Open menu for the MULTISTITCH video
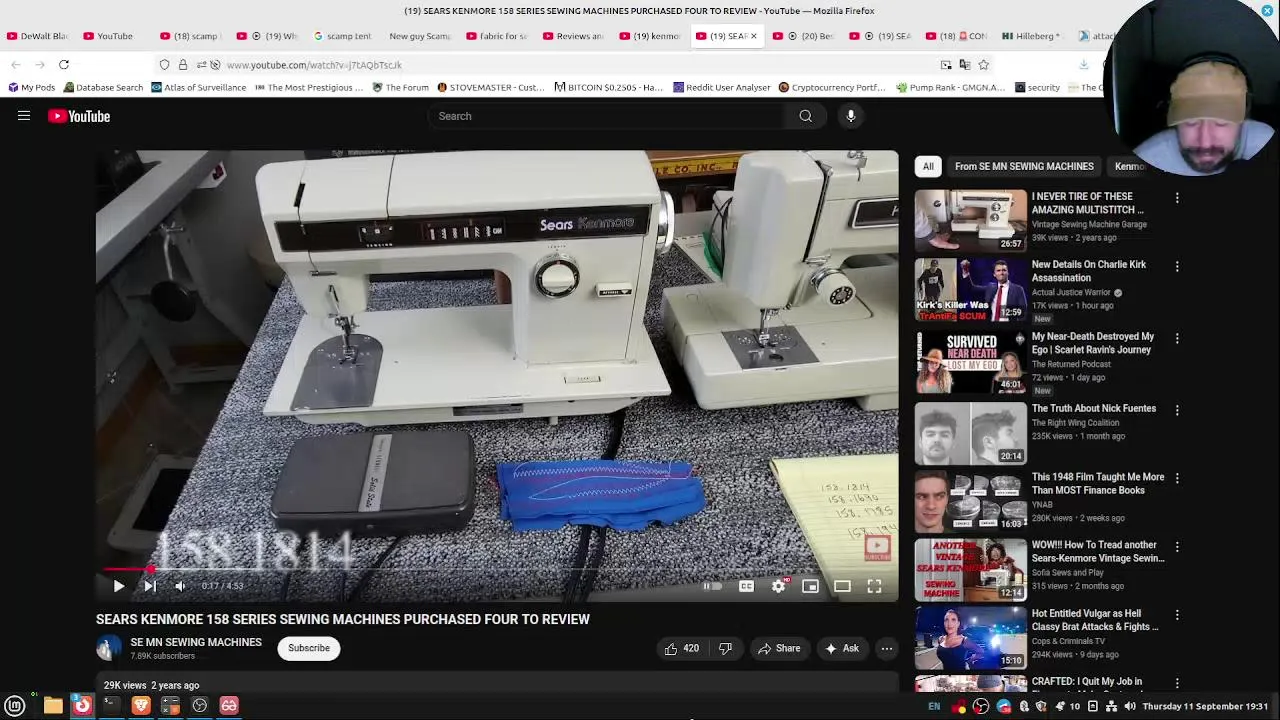 pos(1177,198)
